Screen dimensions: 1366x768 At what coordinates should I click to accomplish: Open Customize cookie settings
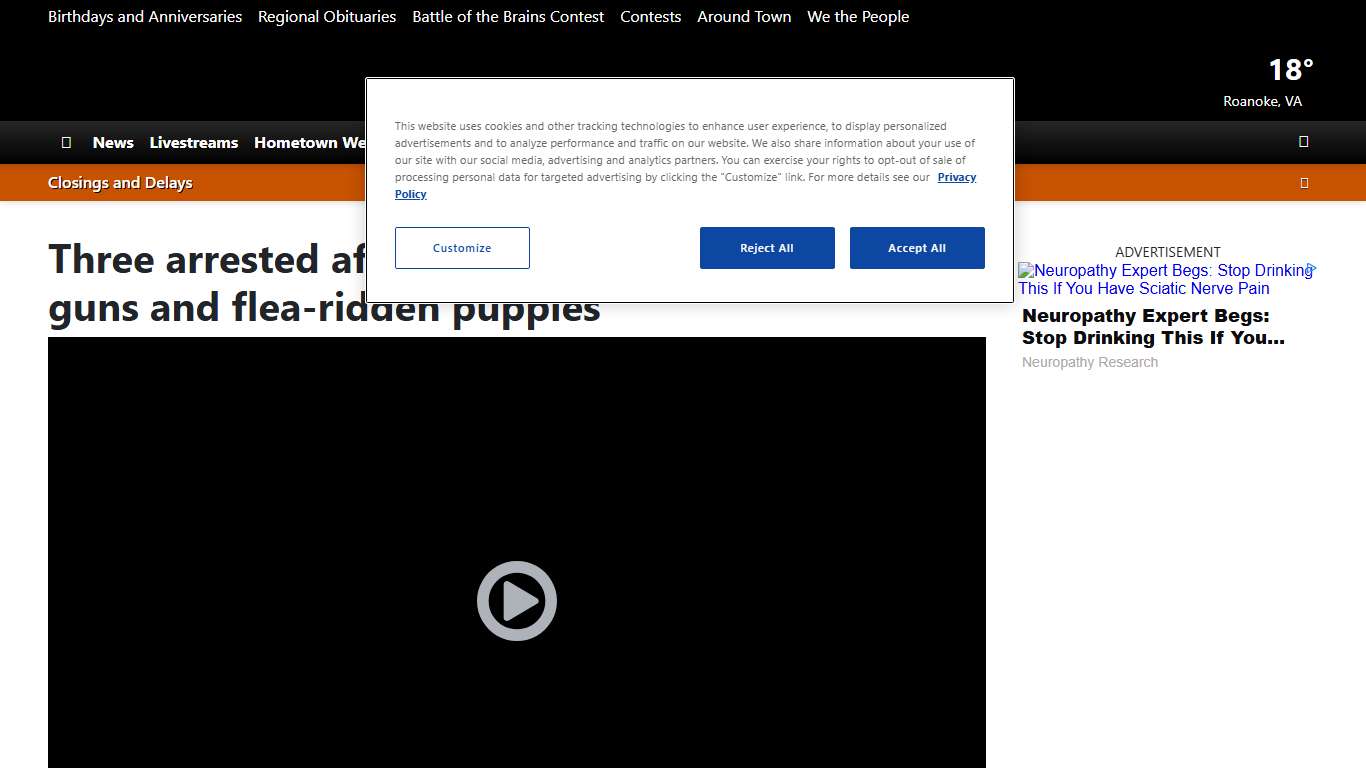point(462,248)
